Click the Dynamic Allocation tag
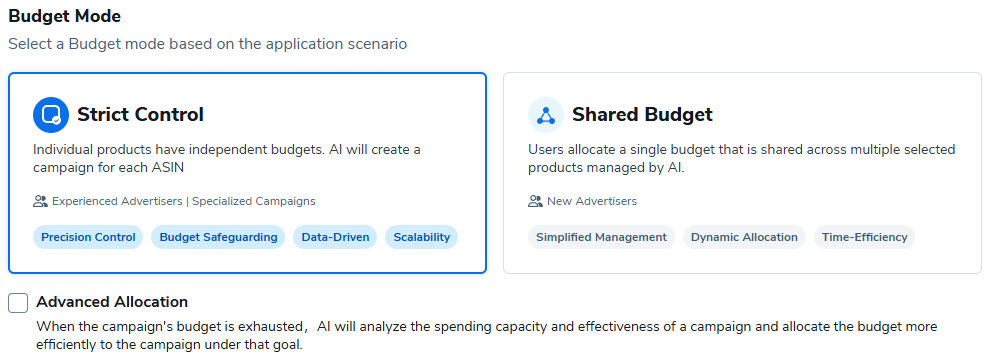The height and width of the screenshot is (363, 994). point(744,237)
